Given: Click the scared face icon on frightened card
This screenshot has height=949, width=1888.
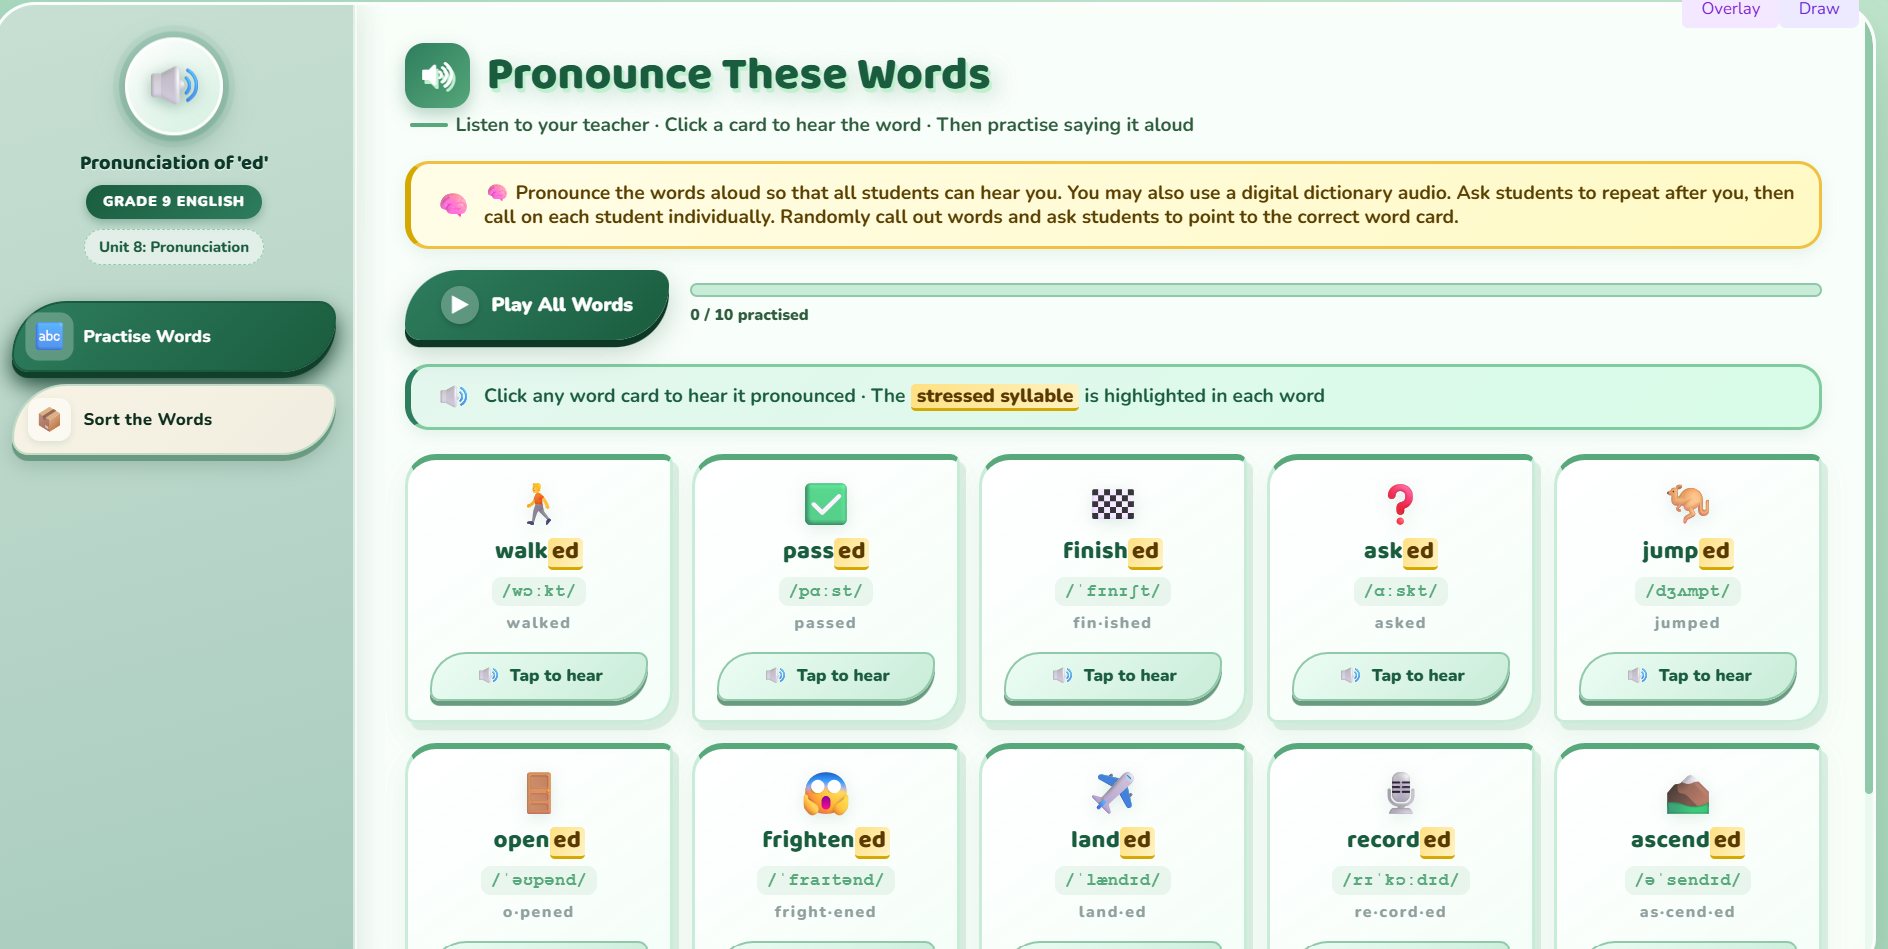Looking at the screenshot, I should coord(826,793).
